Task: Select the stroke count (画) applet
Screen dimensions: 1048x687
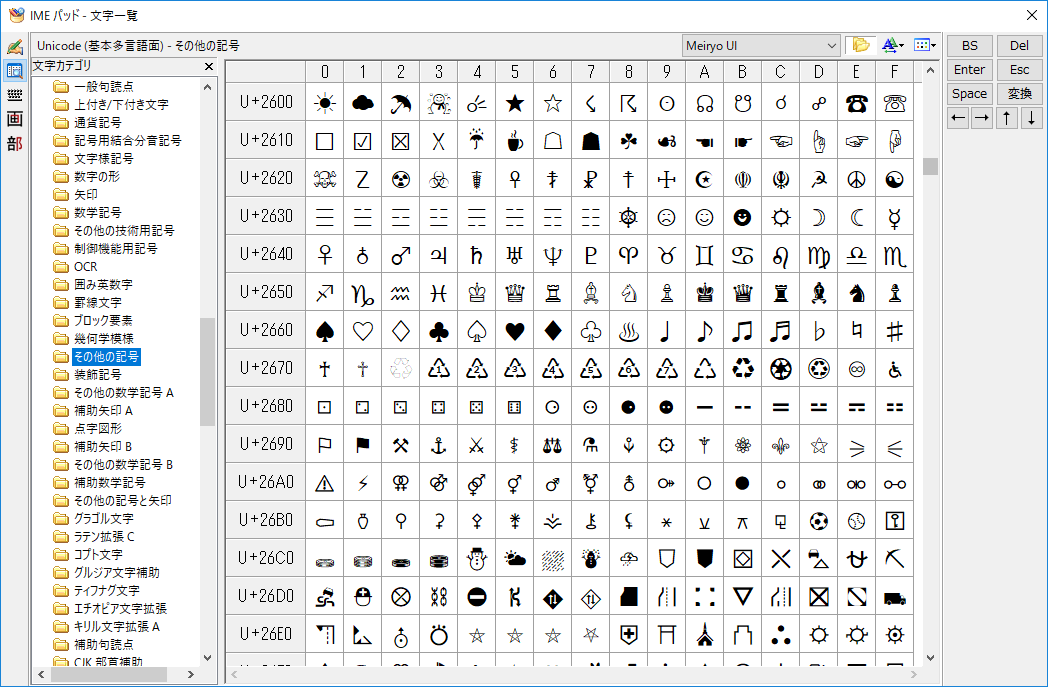Action: (14, 119)
